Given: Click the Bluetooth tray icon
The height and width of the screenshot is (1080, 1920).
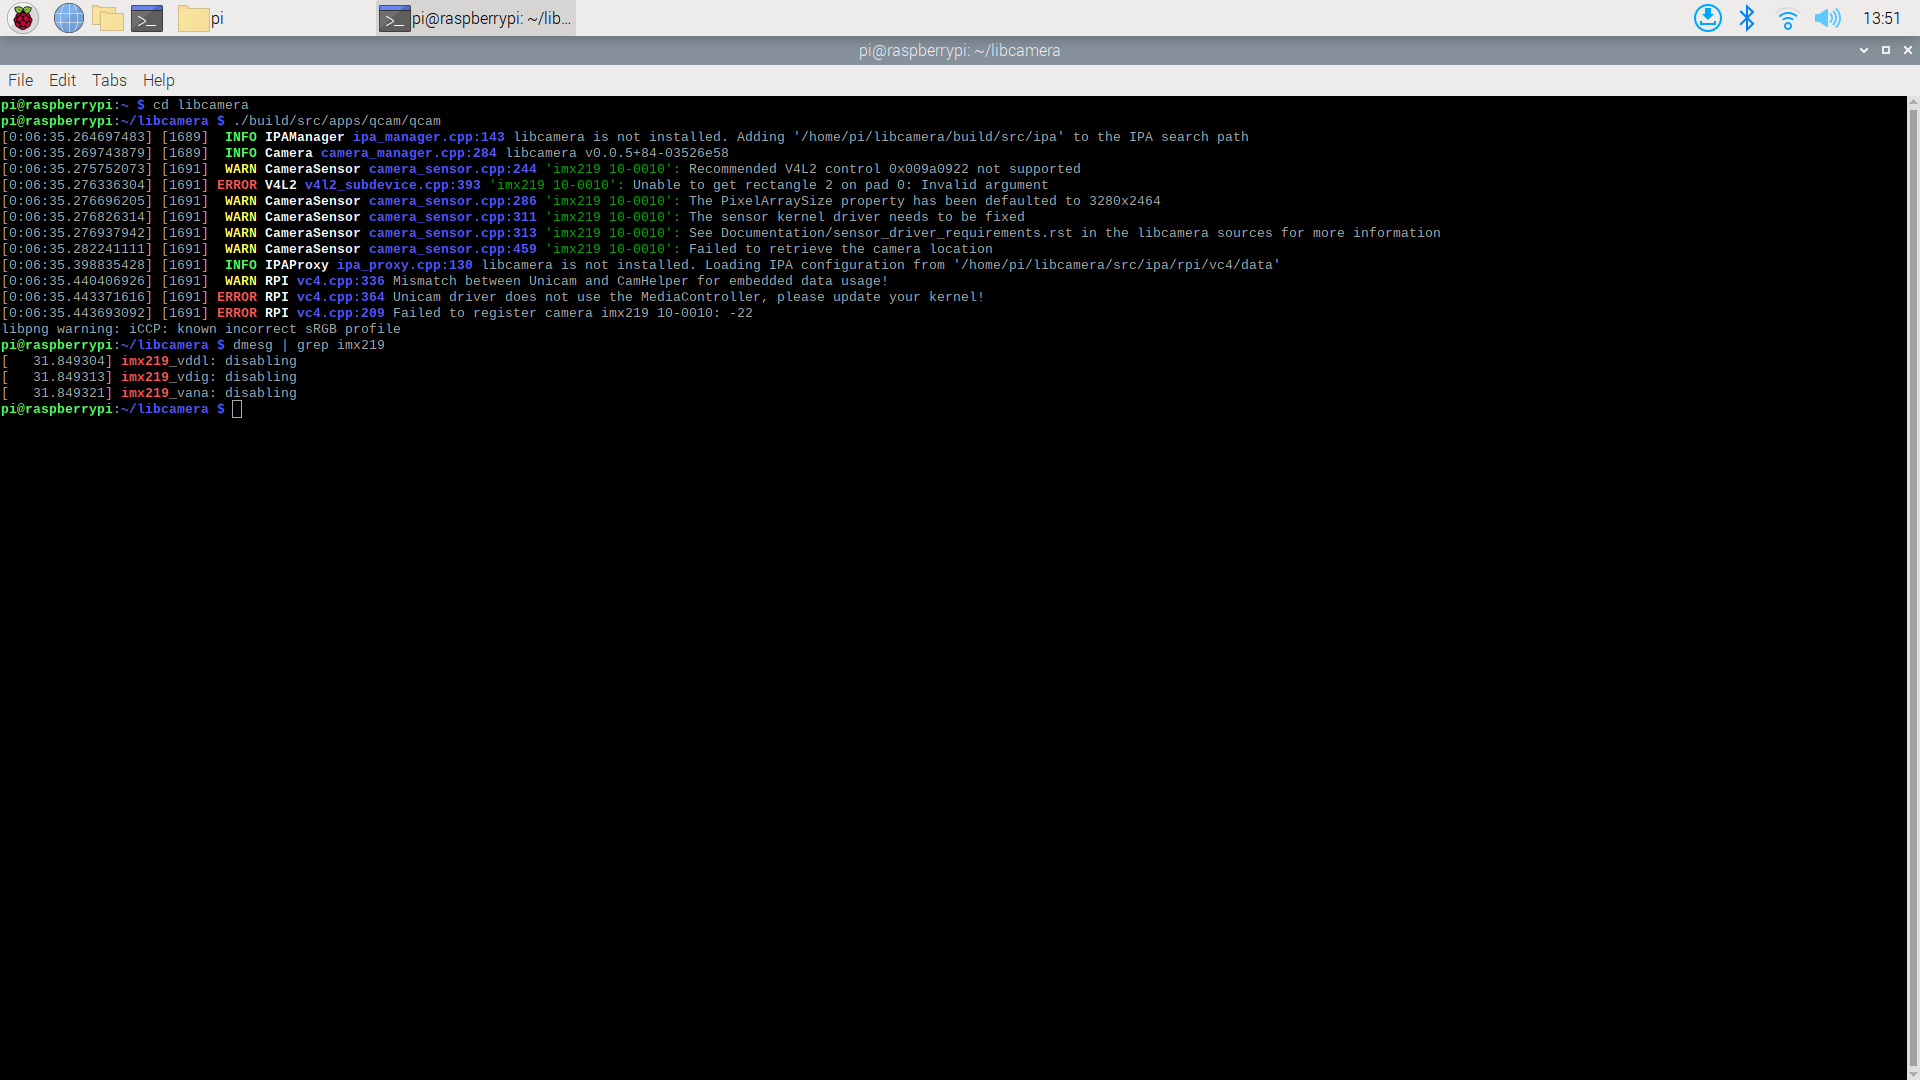Looking at the screenshot, I should [x=1747, y=17].
